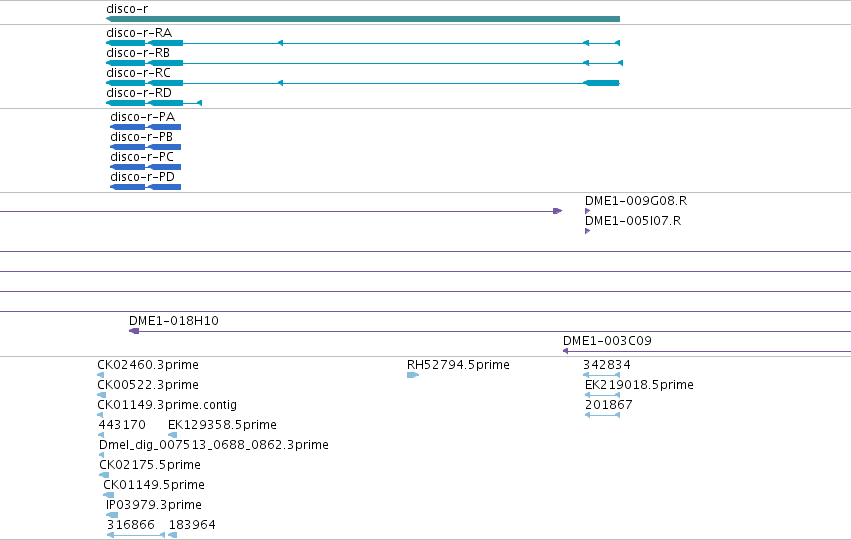Click the 183964 arrow glyph
Viewport: 851px width, 540px height.
(173, 535)
